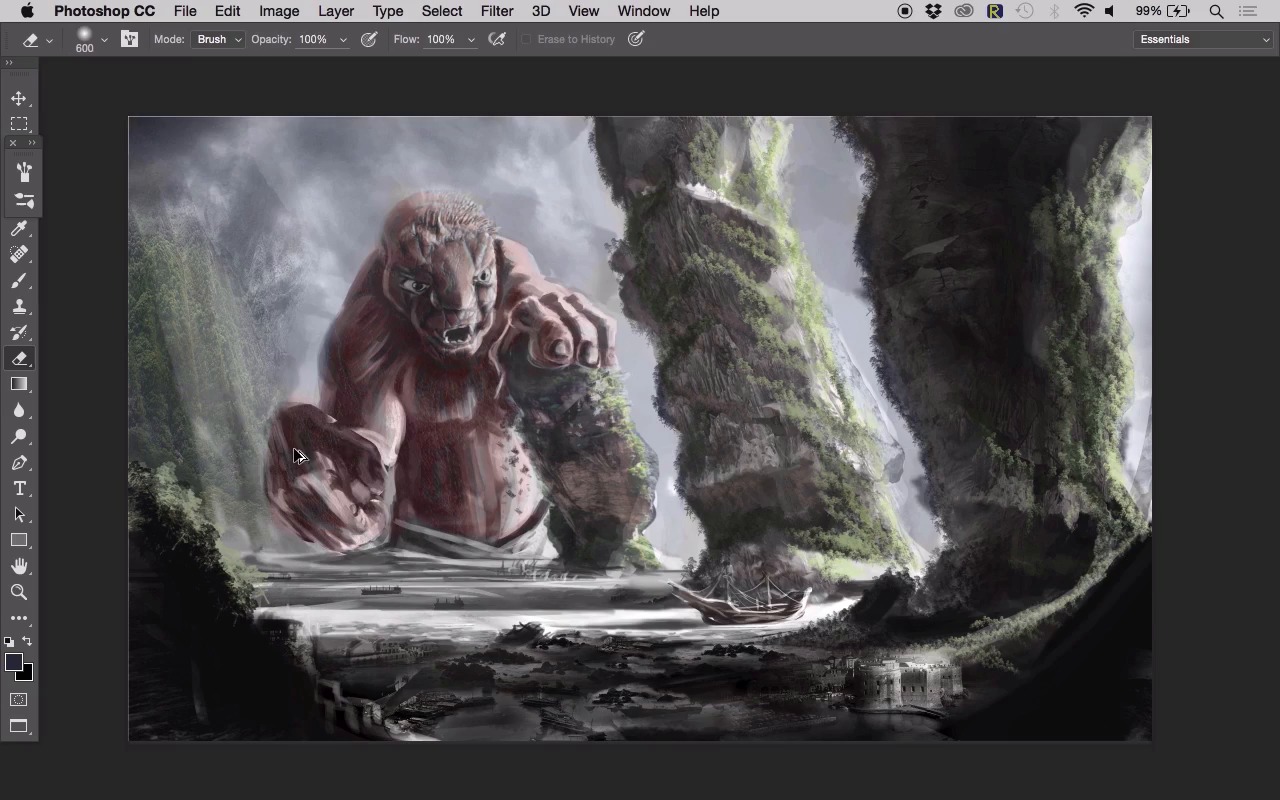The height and width of the screenshot is (800, 1280).
Task: Toggle airbrush-style build-up effects
Action: tap(497, 40)
